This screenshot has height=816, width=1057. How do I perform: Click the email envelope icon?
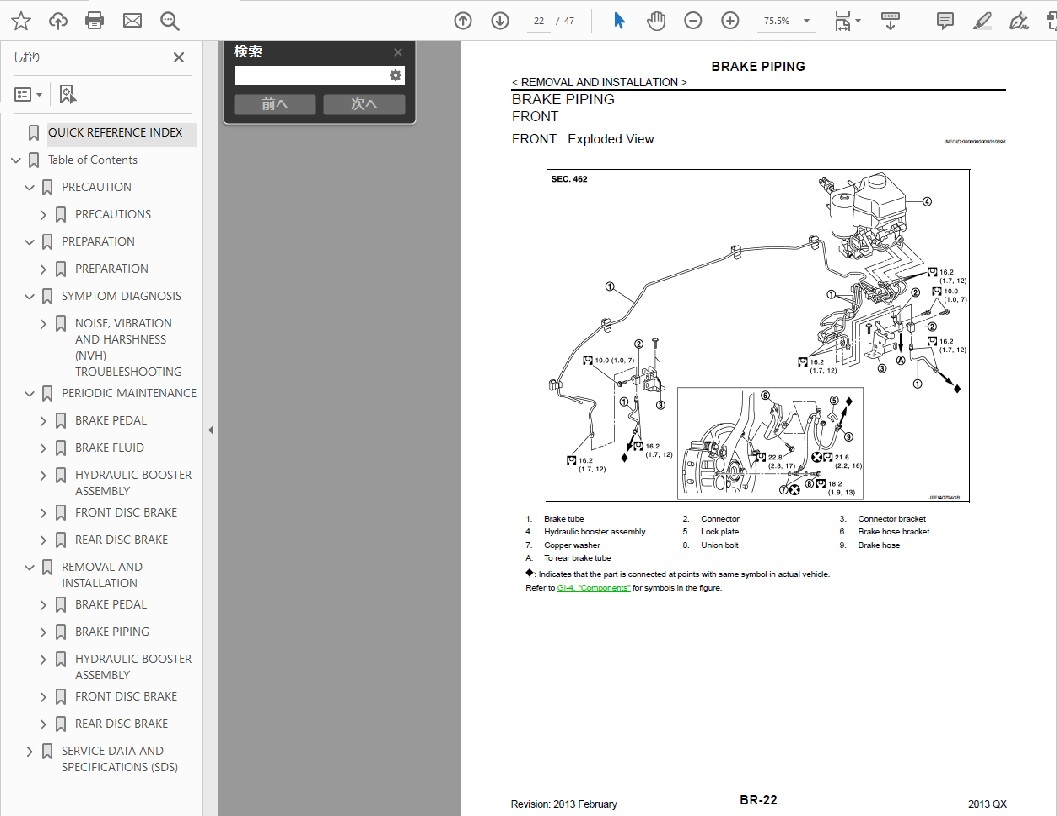132,21
